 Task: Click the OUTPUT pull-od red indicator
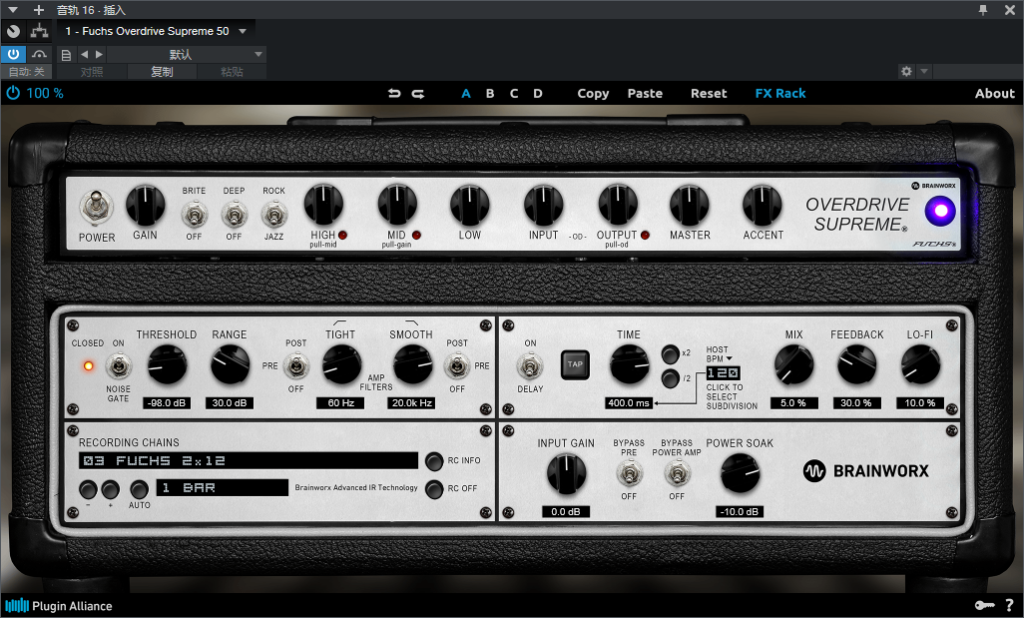tap(645, 235)
